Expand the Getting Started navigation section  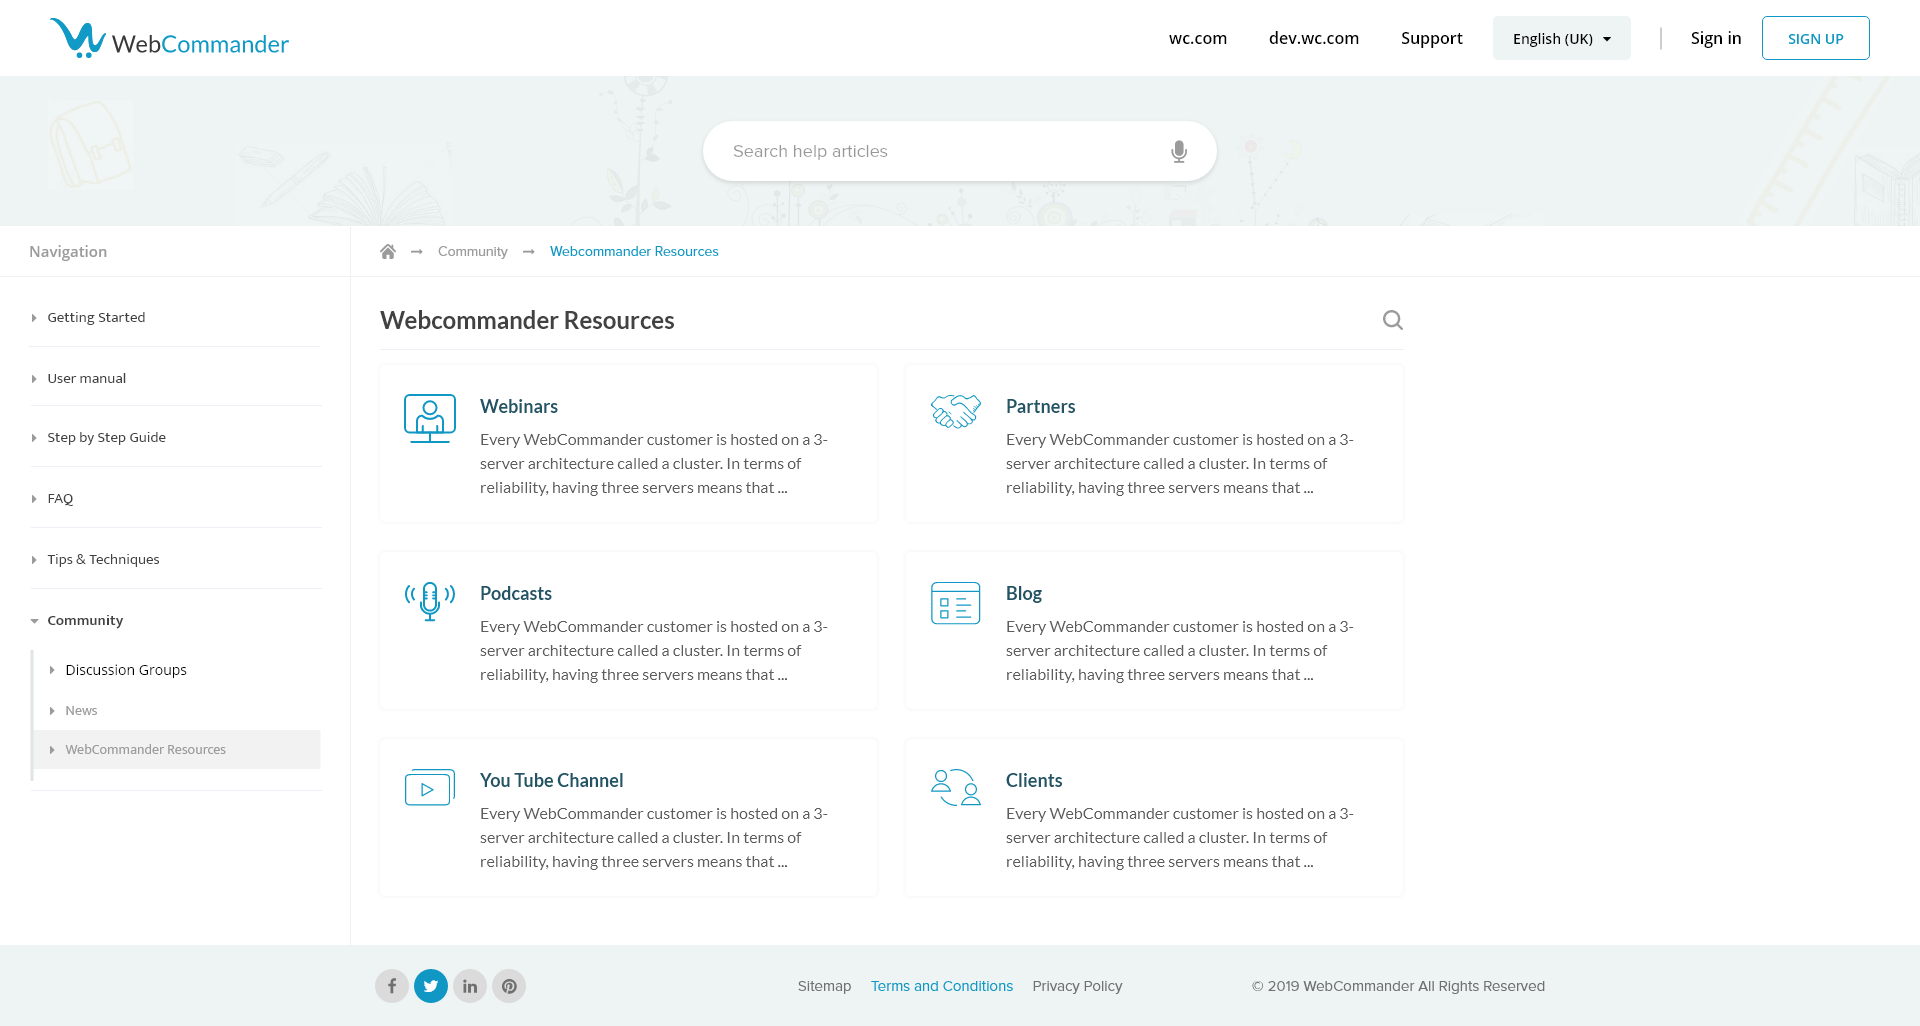(x=96, y=317)
